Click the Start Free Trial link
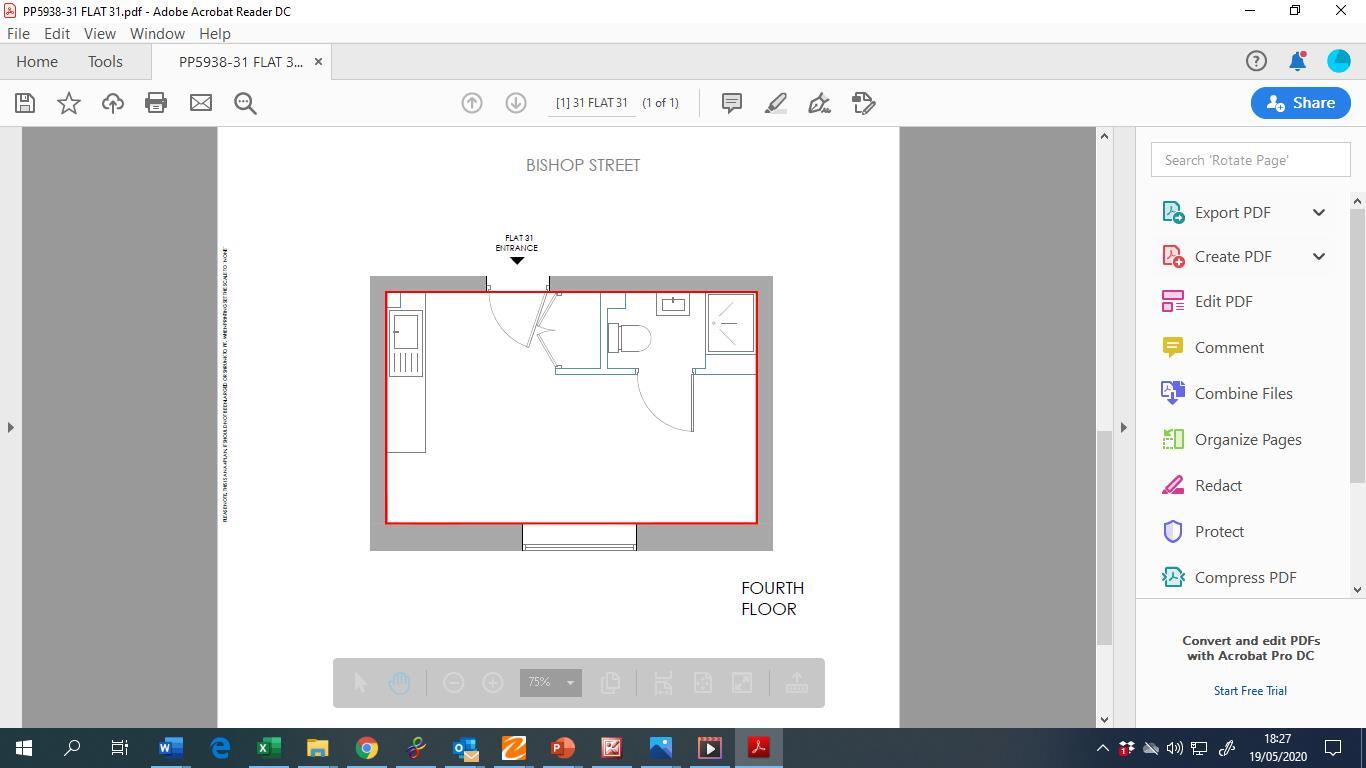This screenshot has height=768, width=1366. point(1250,691)
